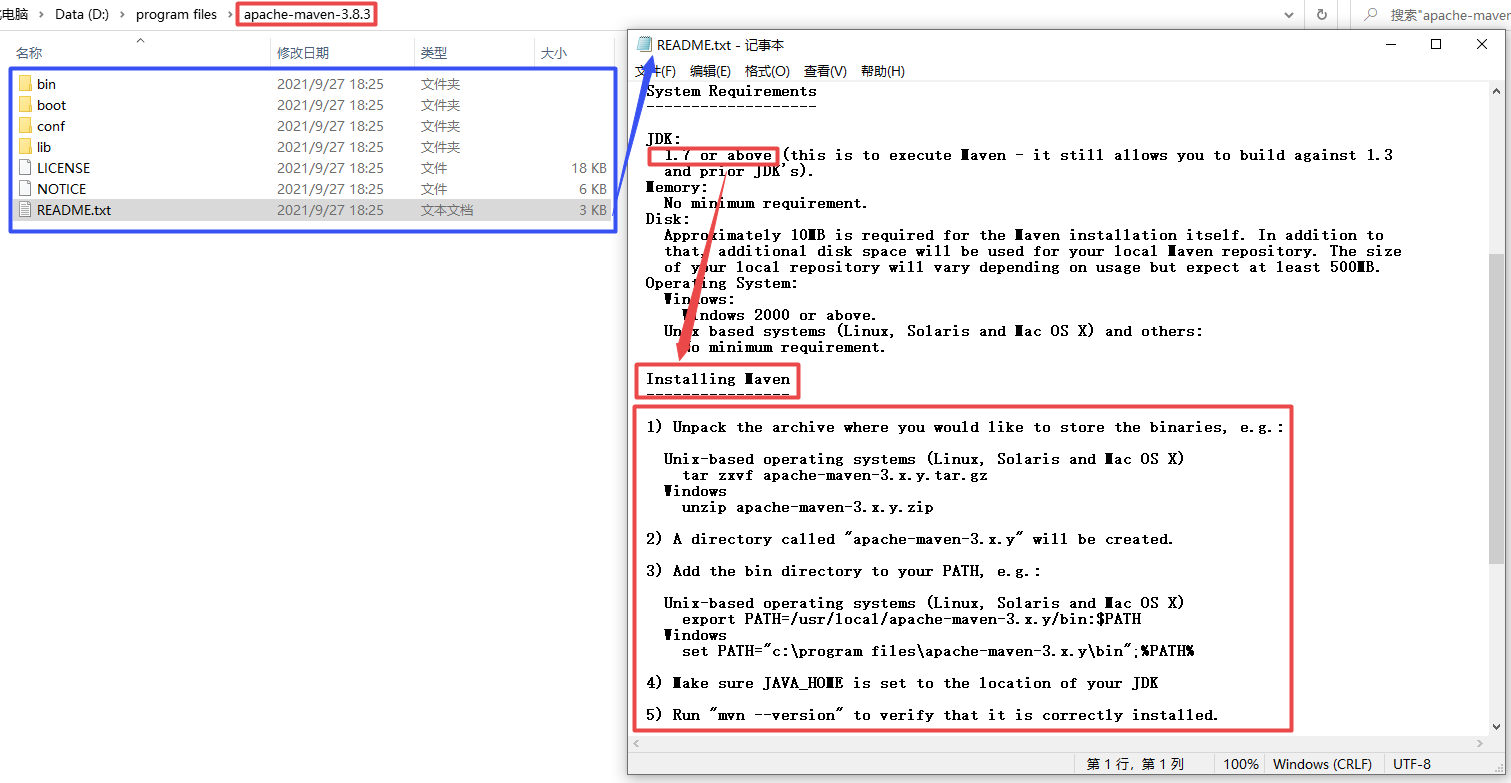This screenshot has height=783, width=1511.
Task: Sort files by 类型 column
Action: tap(434, 53)
